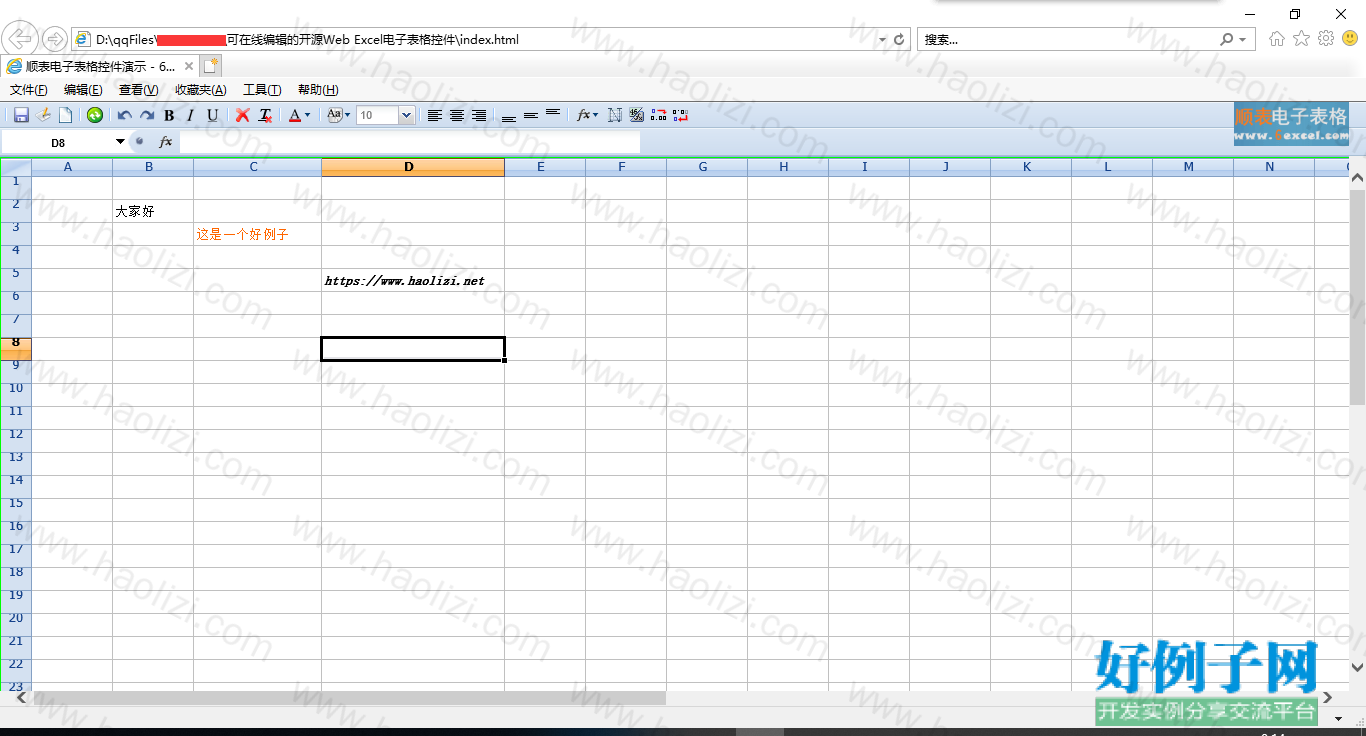Click the cell borders icon
The width and height of the screenshot is (1366, 736).
(x=615, y=115)
